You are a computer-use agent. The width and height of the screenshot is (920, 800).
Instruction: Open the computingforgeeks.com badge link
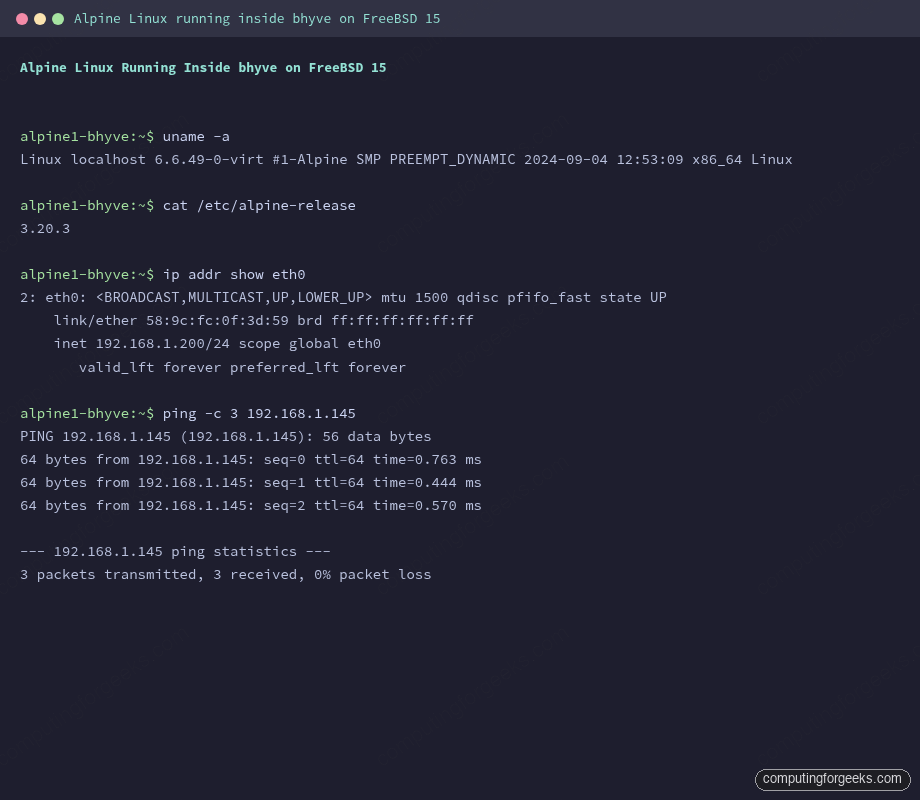point(832,779)
